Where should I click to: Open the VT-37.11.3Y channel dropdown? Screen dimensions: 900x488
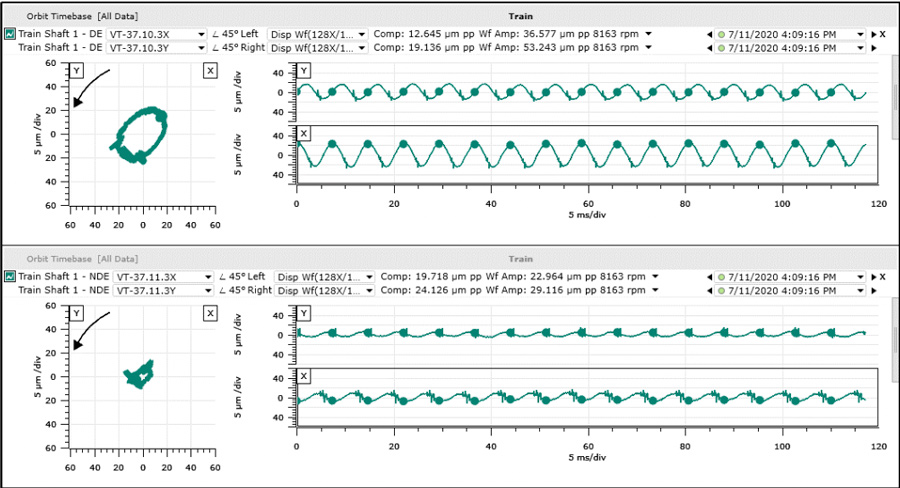[164, 291]
